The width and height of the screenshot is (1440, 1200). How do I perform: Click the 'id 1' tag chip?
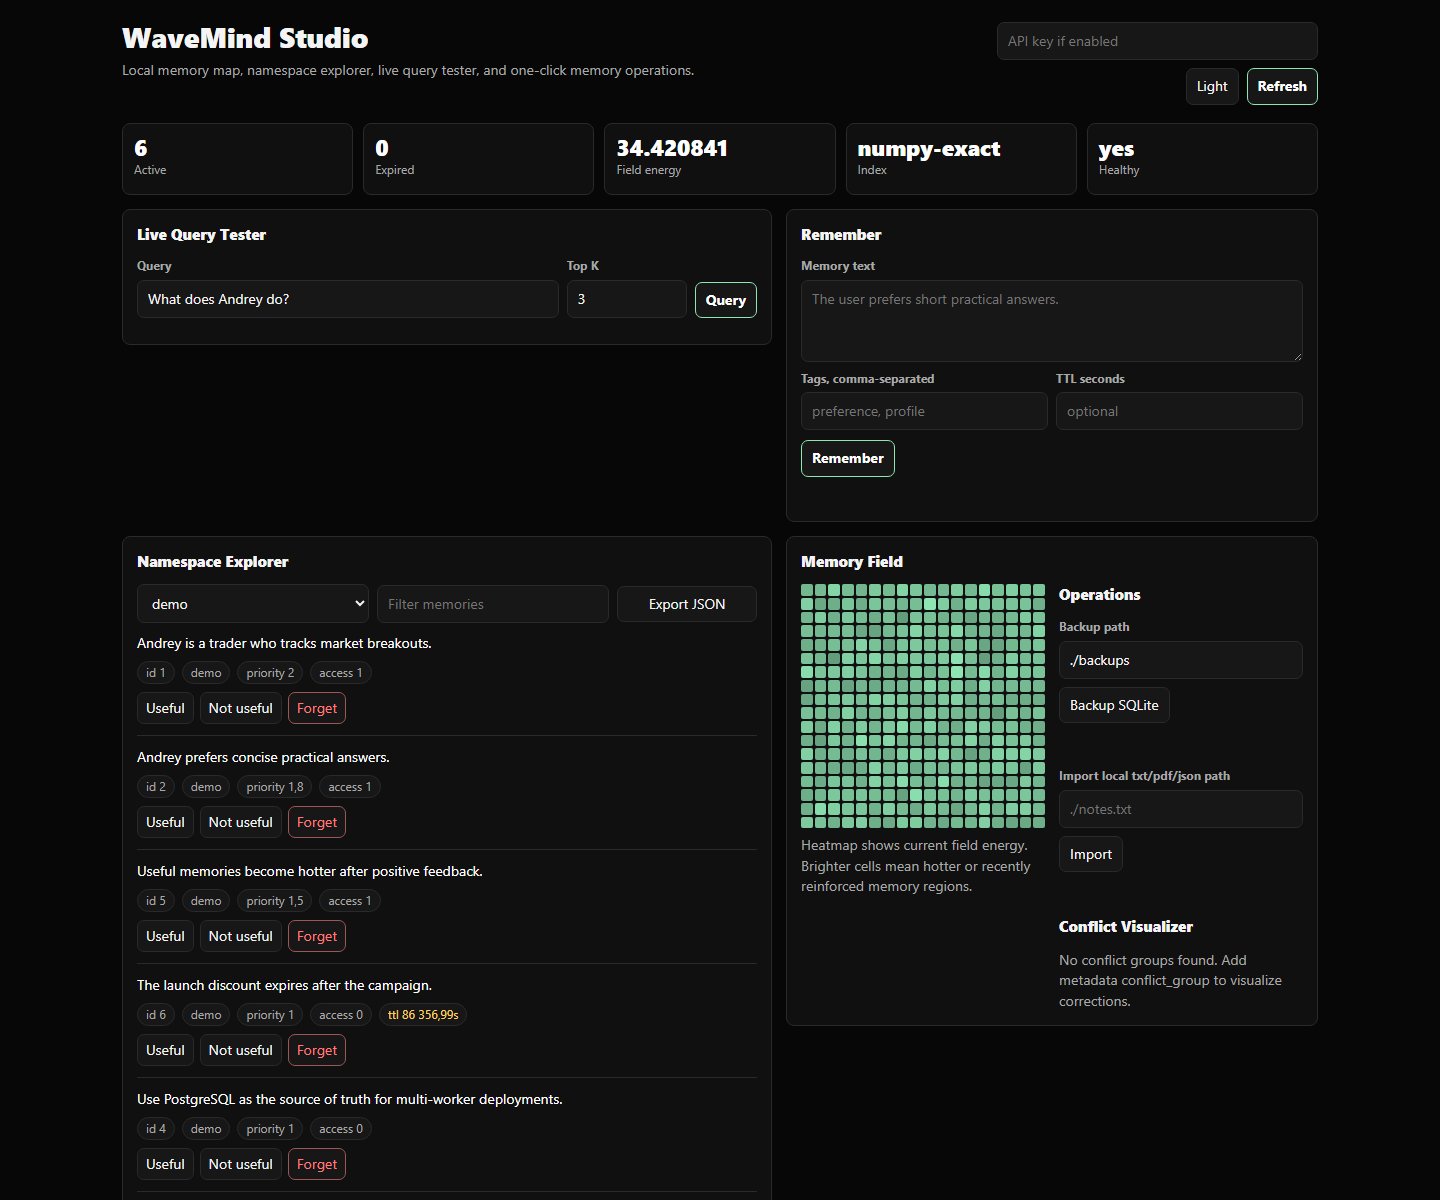pos(155,673)
